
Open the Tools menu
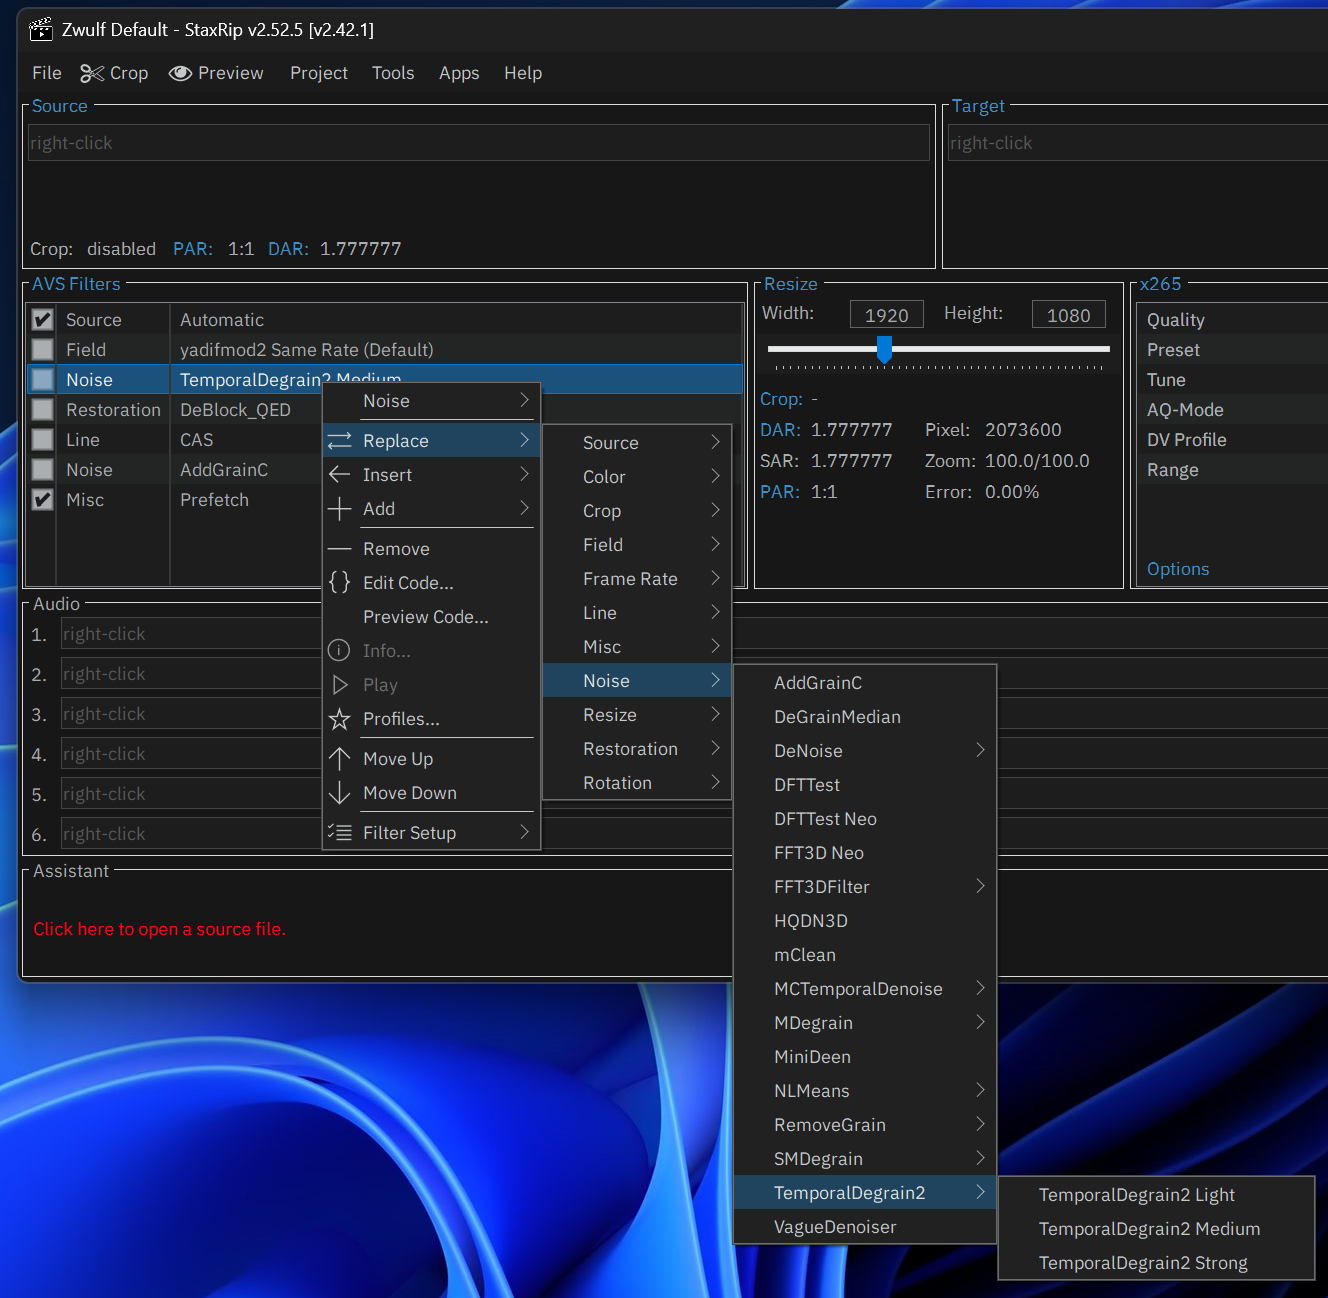pos(393,73)
